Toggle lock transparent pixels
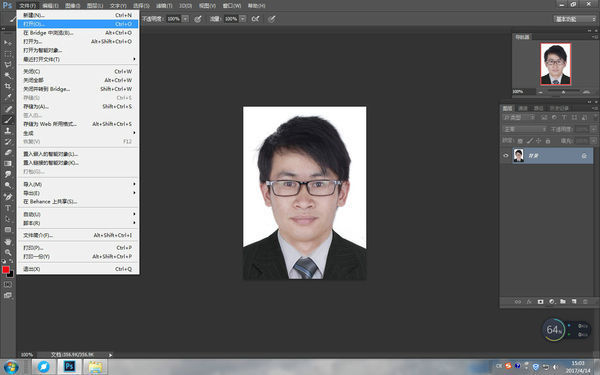The image size is (600, 375). 520,141
